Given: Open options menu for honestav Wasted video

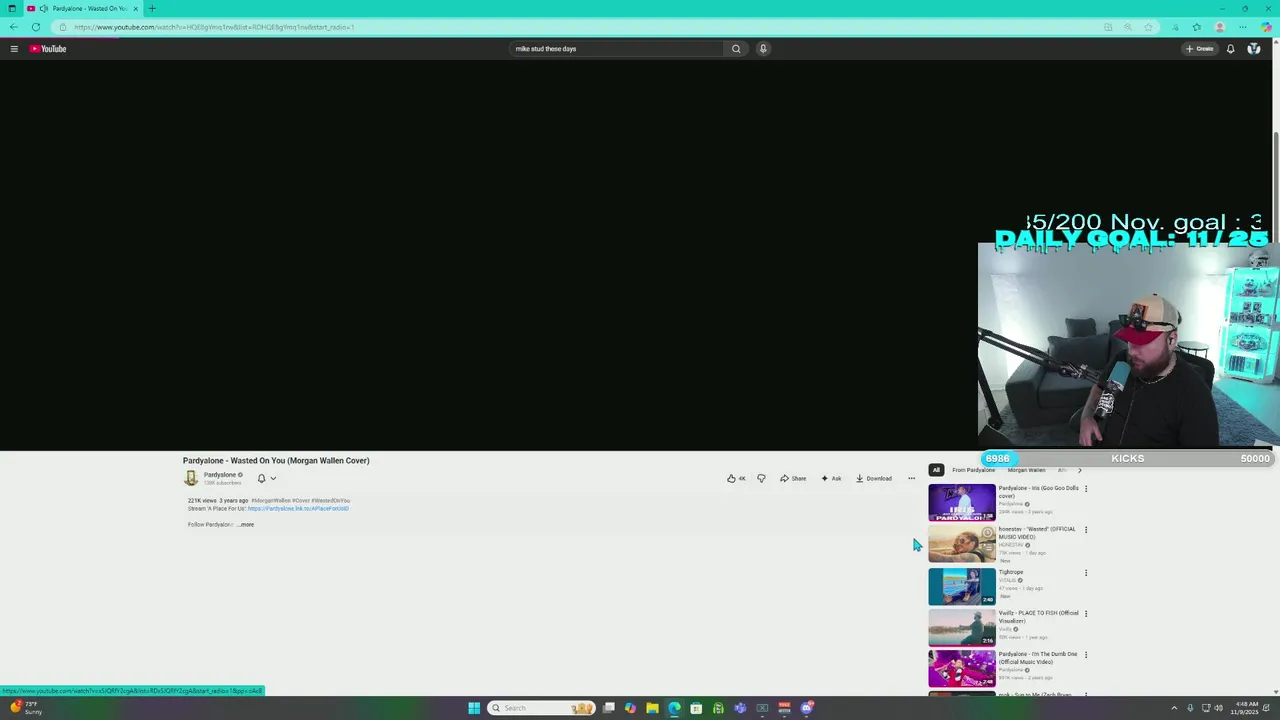Looking at the screenshot, I should (x=1086, y=530).
